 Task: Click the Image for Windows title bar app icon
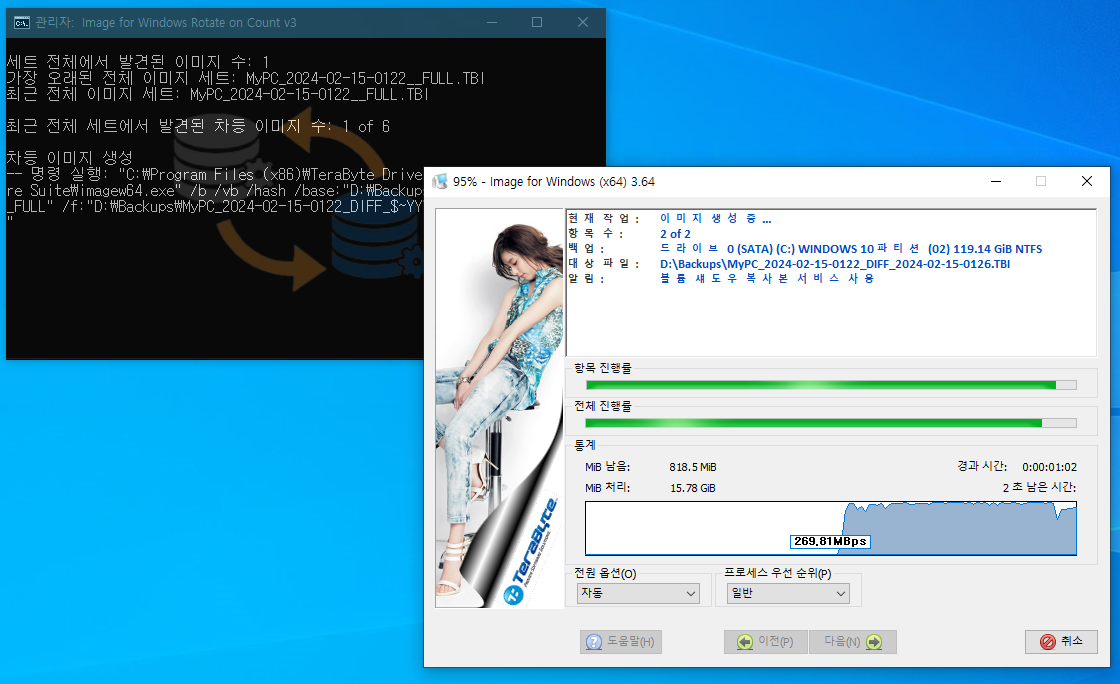(x=440, y=181)
